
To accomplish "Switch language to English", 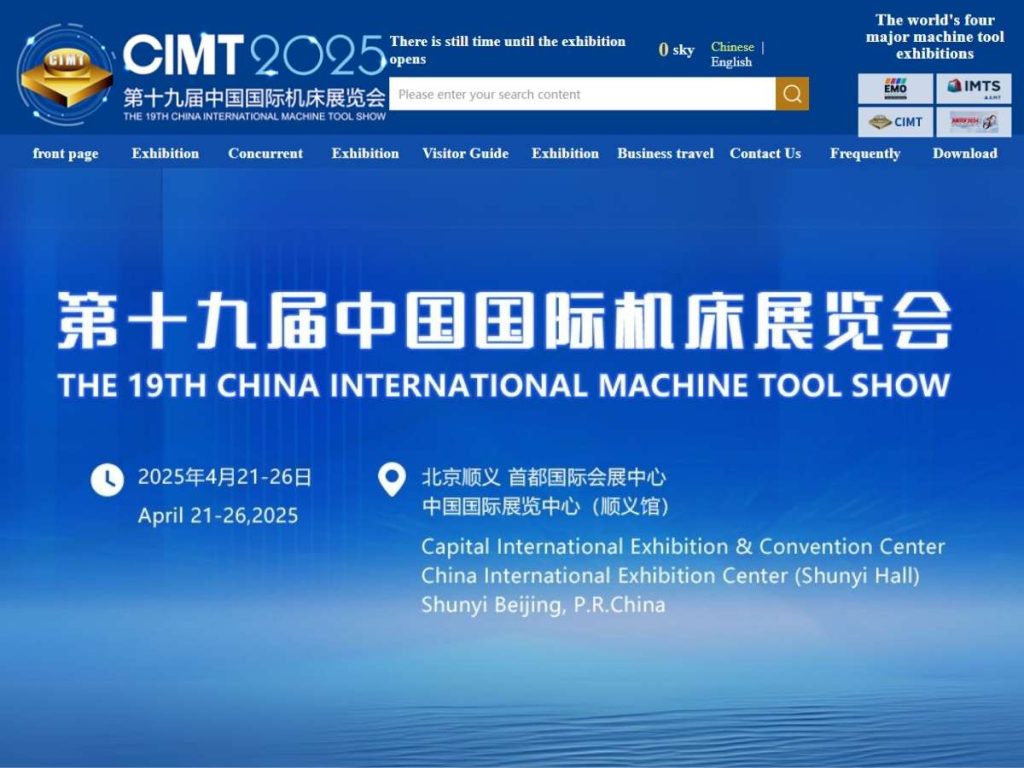I will click(731, 62).
